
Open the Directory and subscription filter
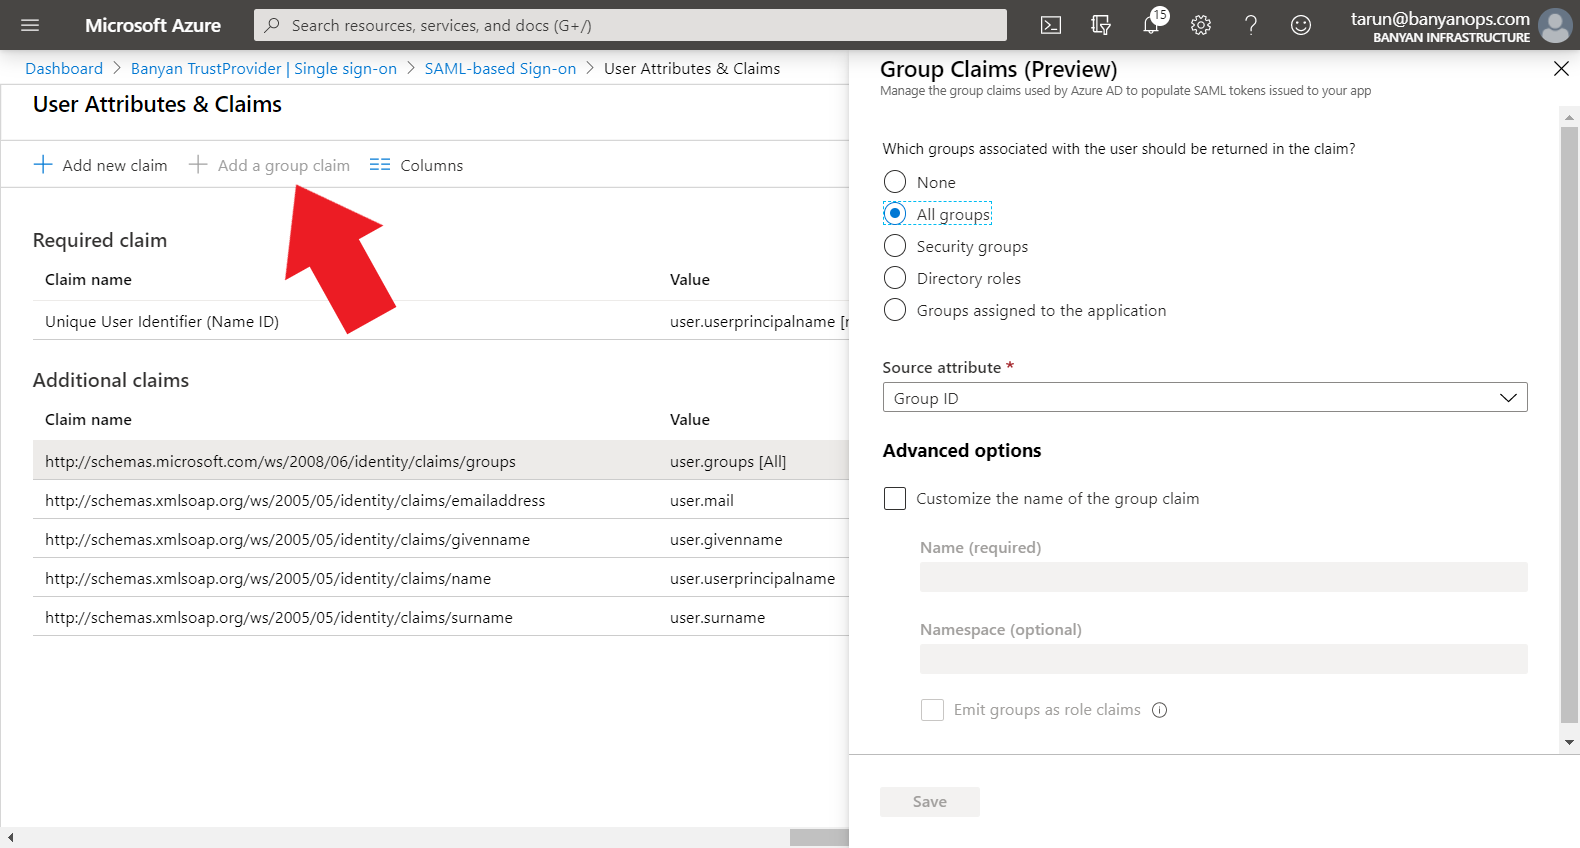(1101, 25)
